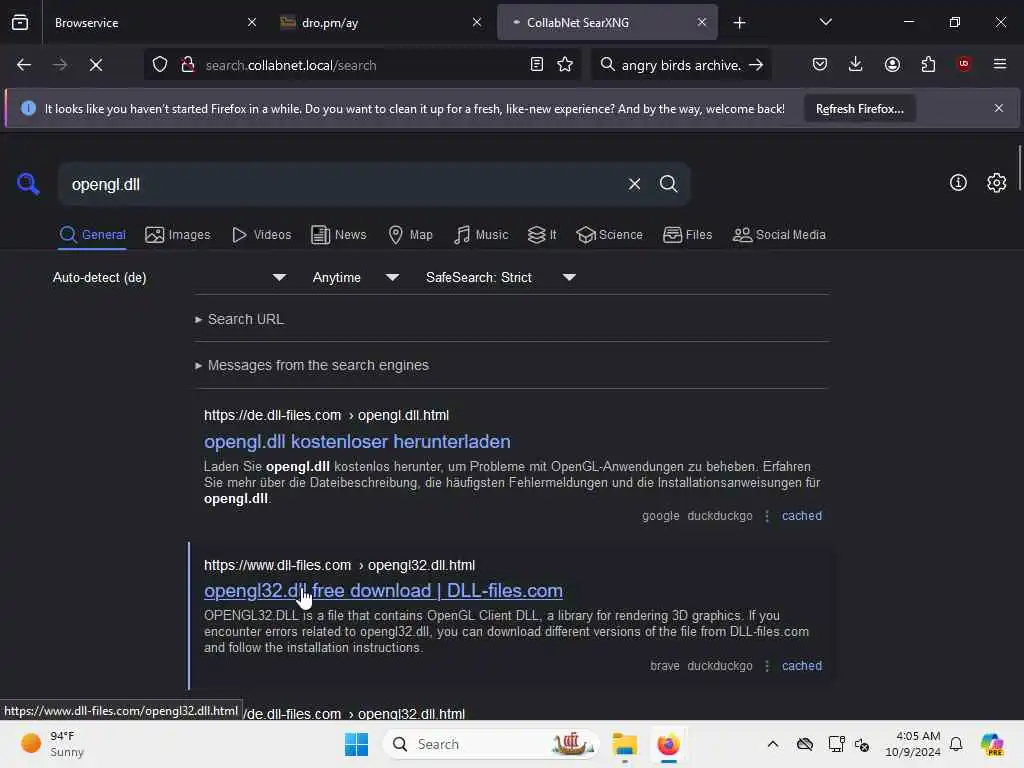1024x768 pixels.
Task: Open cached version of www.dll-files.com result
Action: coord(802,666)
